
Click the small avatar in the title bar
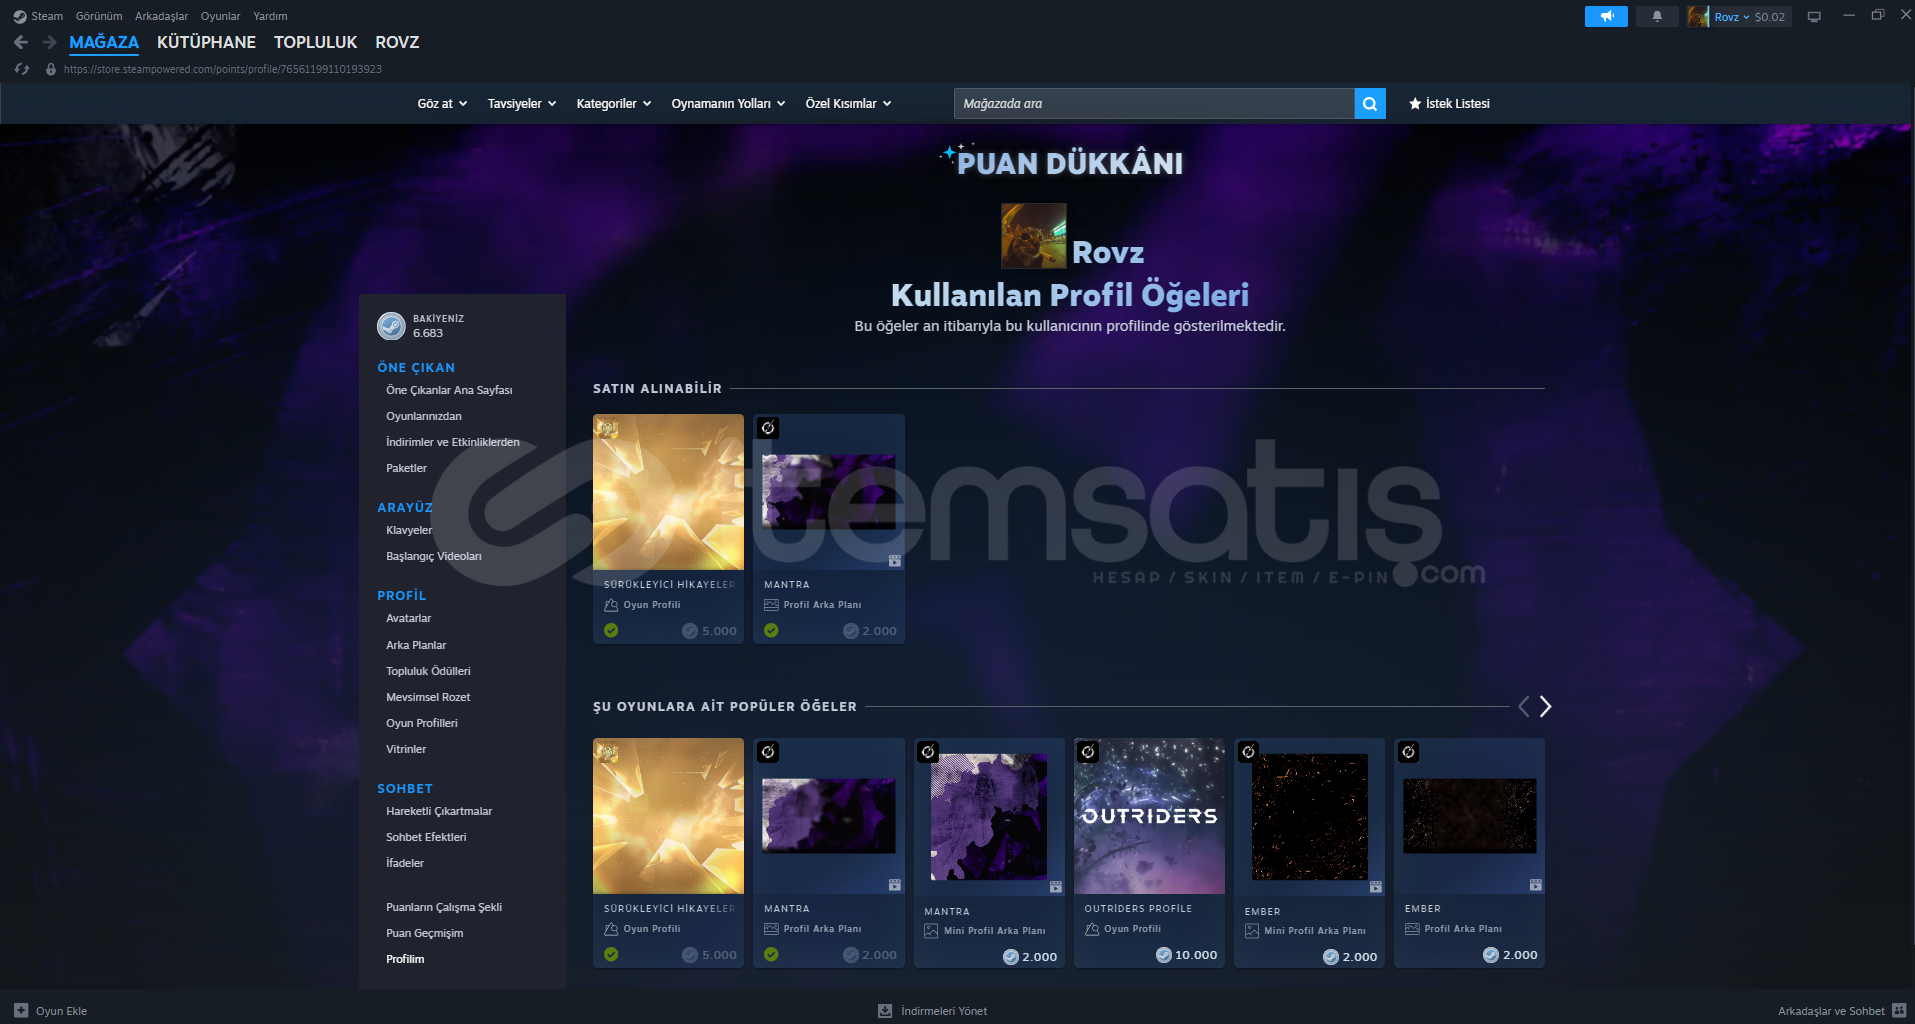[x=1698, y=16]
